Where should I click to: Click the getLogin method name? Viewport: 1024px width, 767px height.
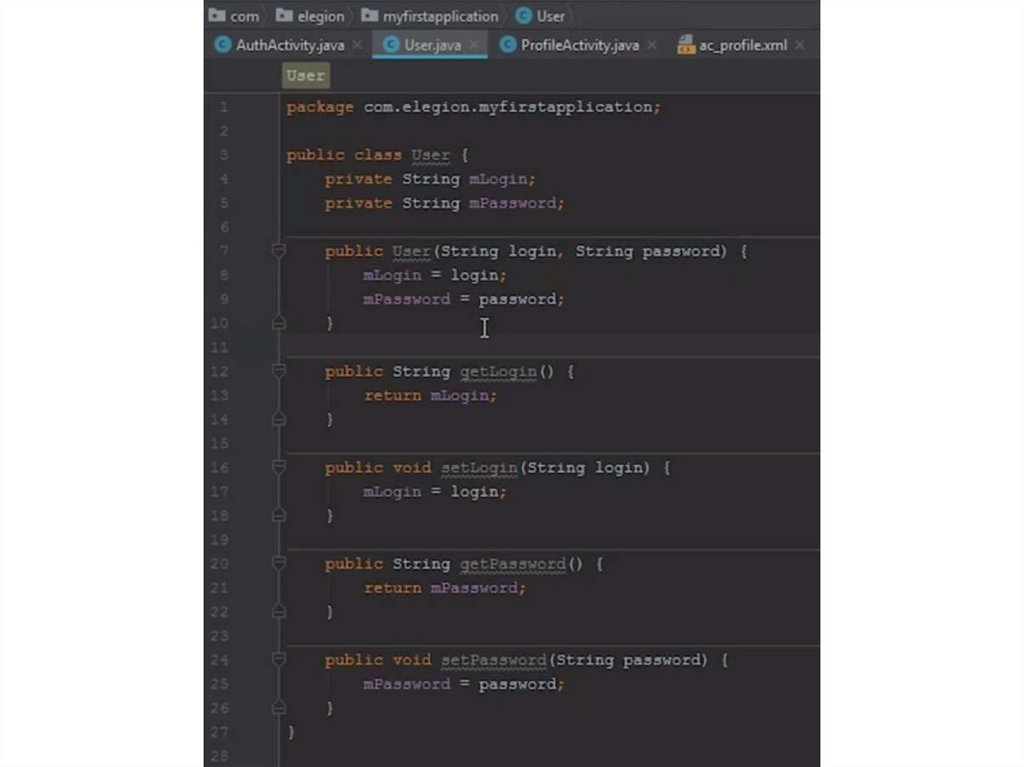click(x=498, y=371)
